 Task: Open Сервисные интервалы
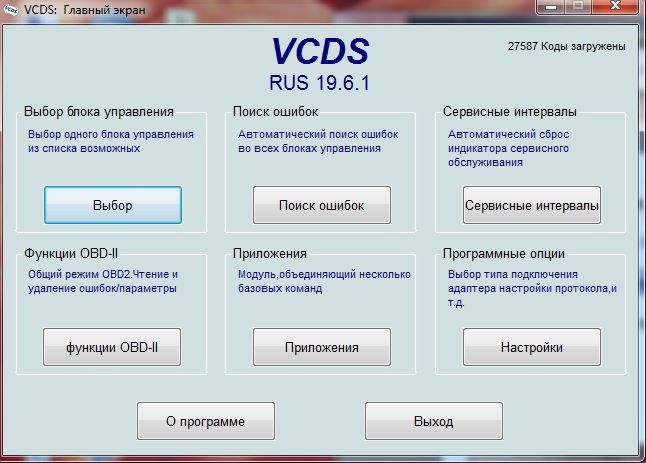[x=531, y=205]
